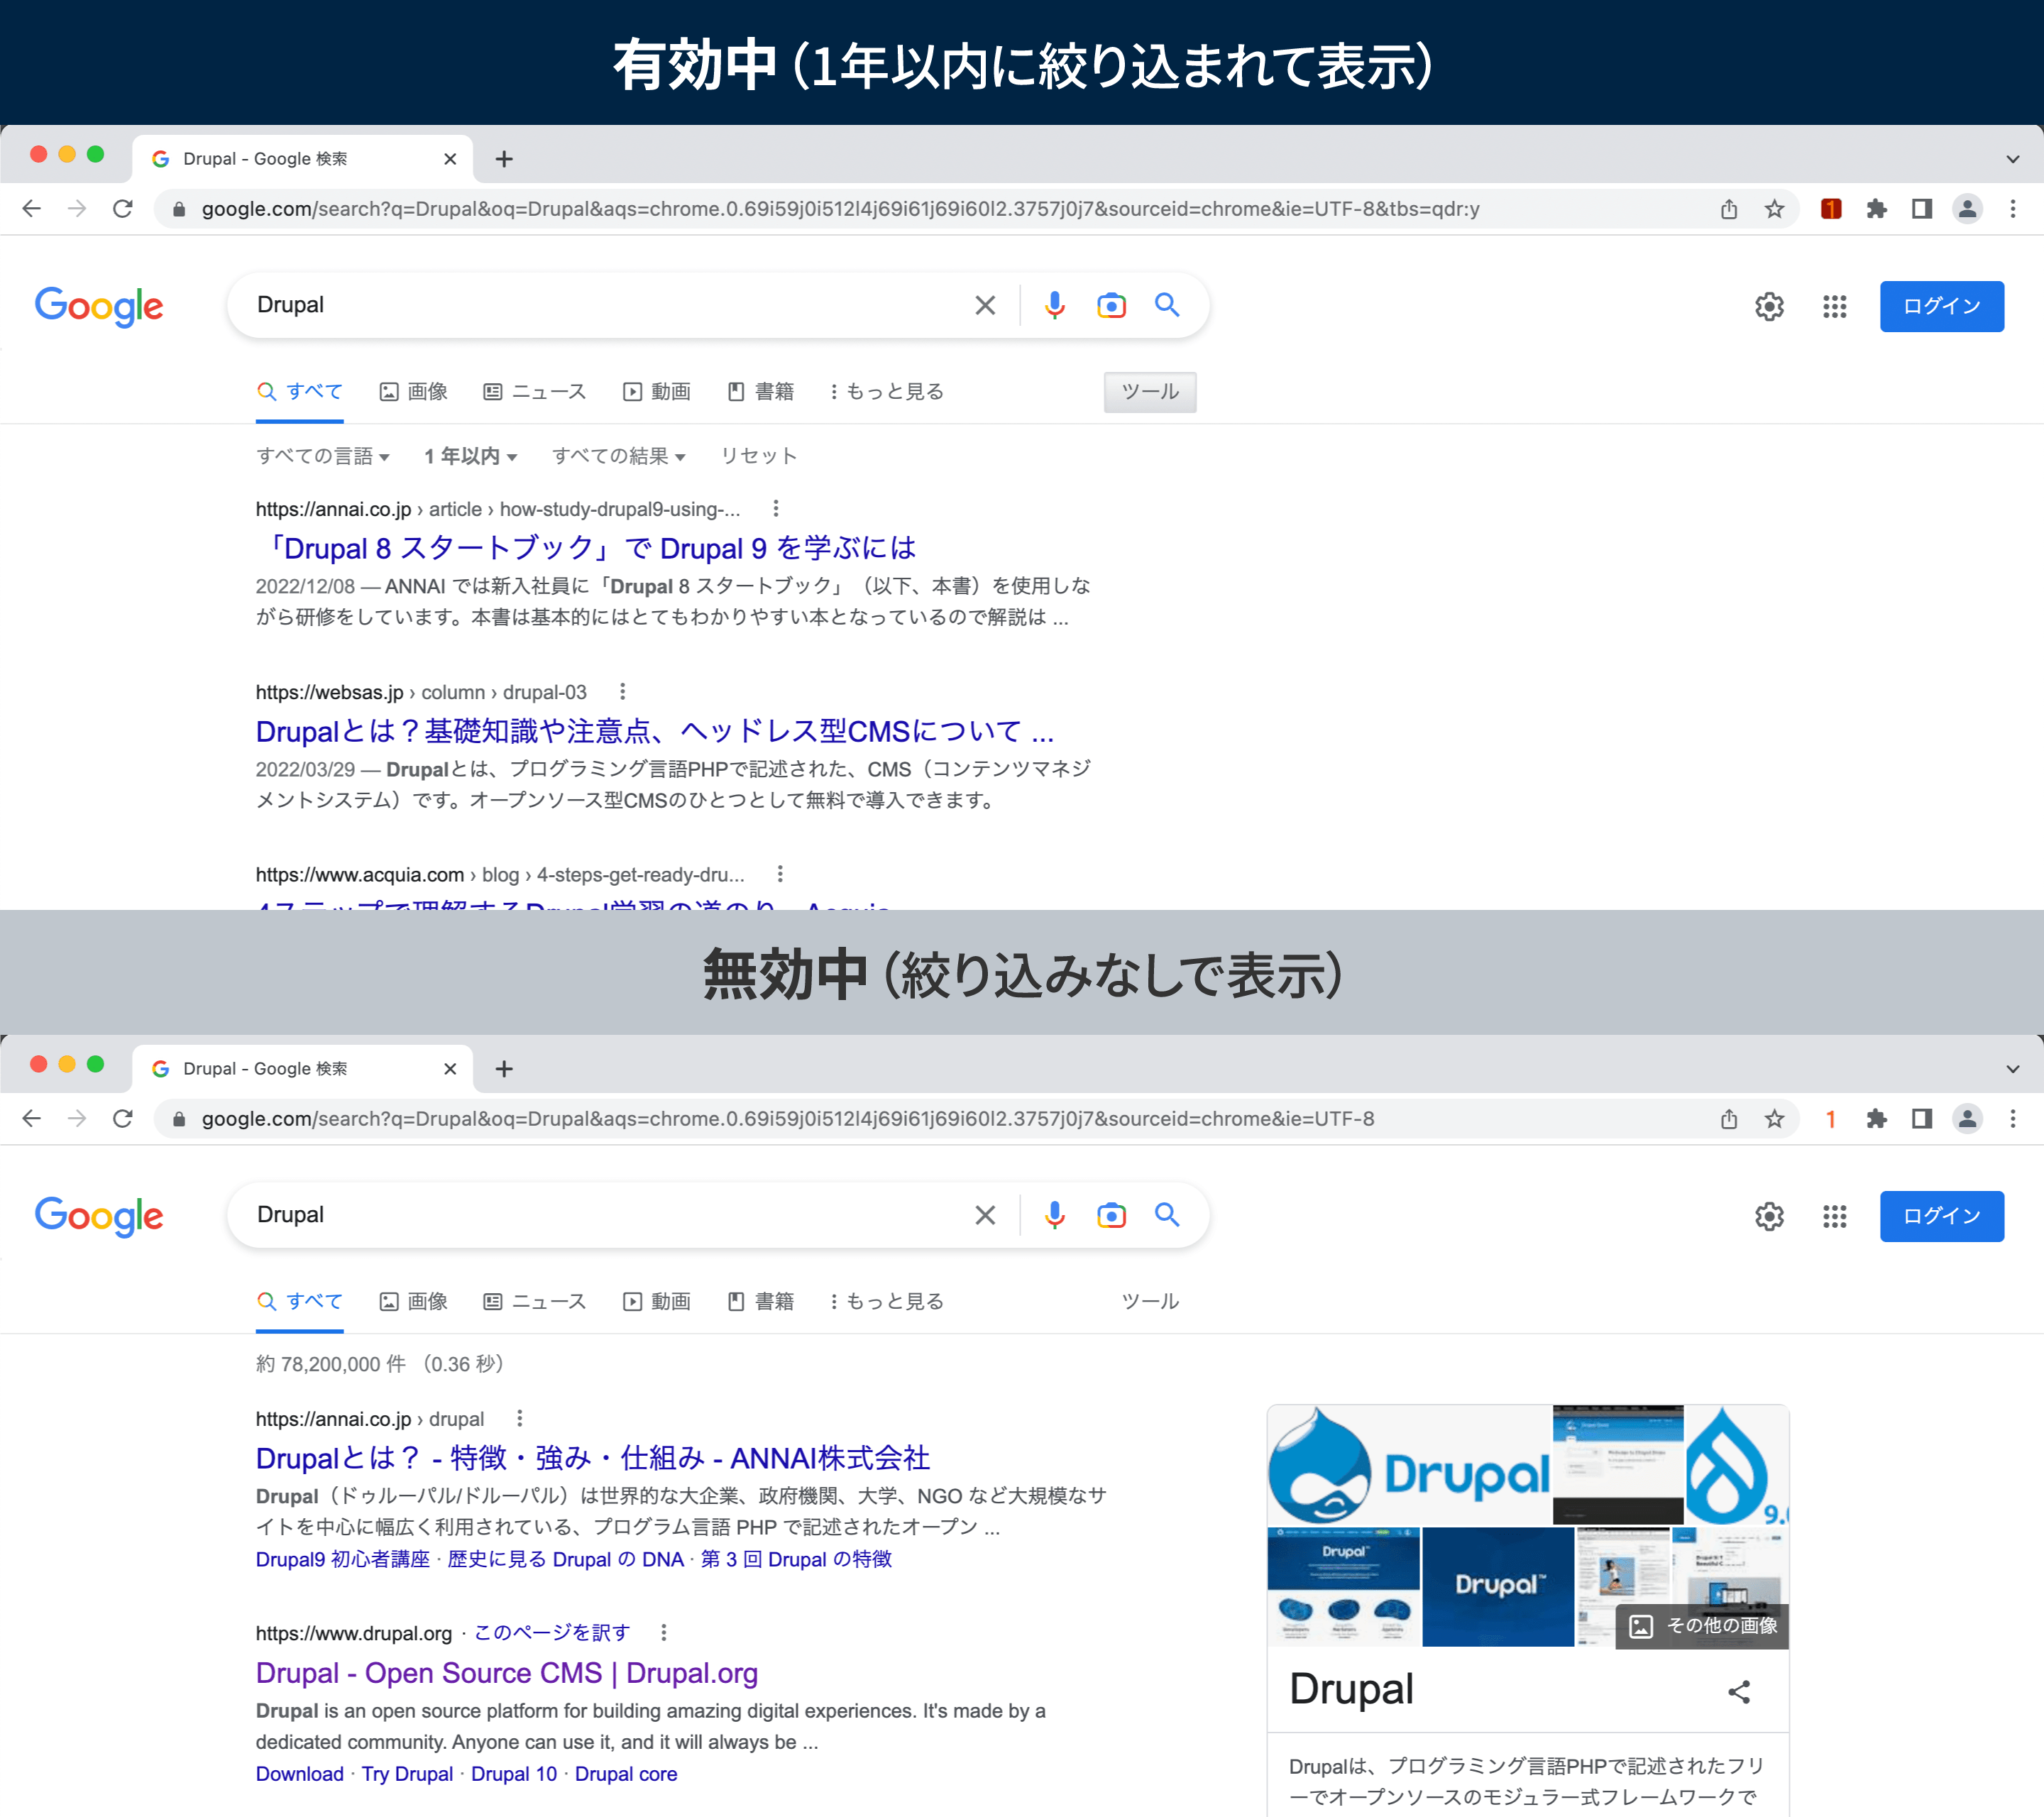Click the Drupal9 初心者講座 sitelink
This screenshot has height=1817, width=2044.
click(x=343, y=1559)
